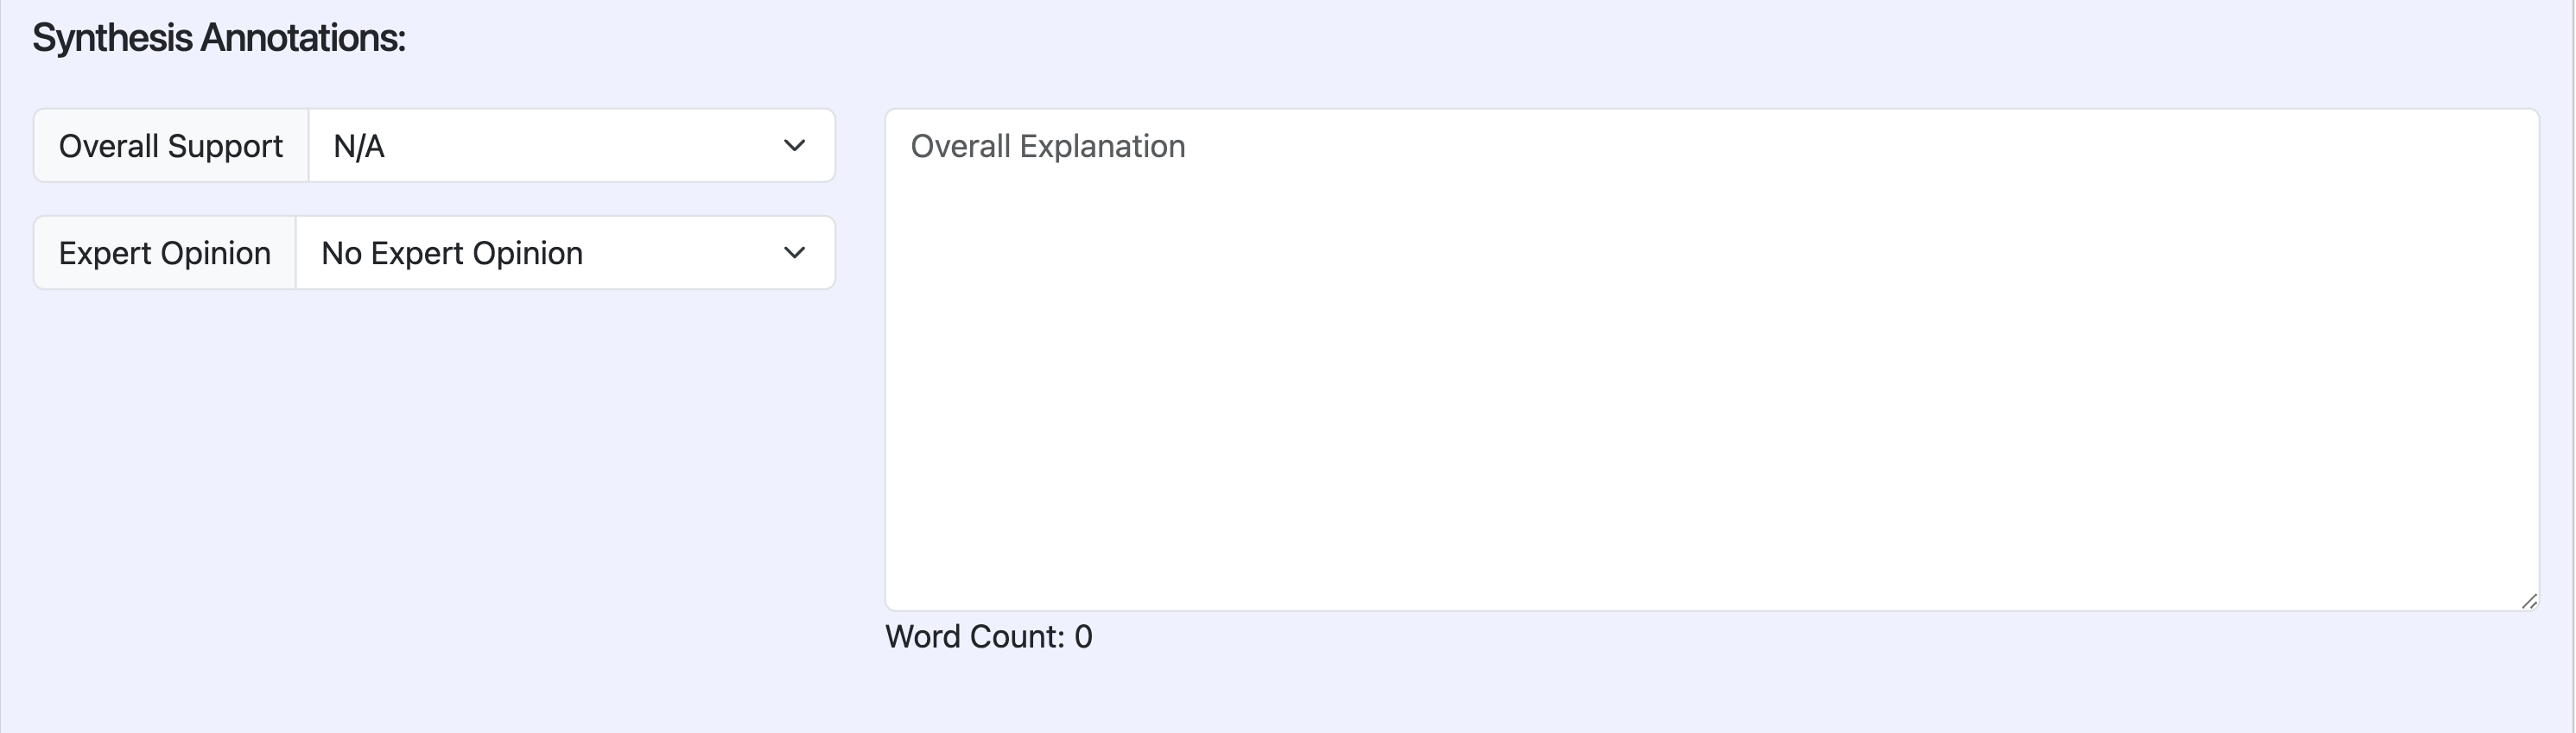Open the Overall Support dropdown
The height and width of the screenshot is (733, 2576).
(x=571, y=146)
